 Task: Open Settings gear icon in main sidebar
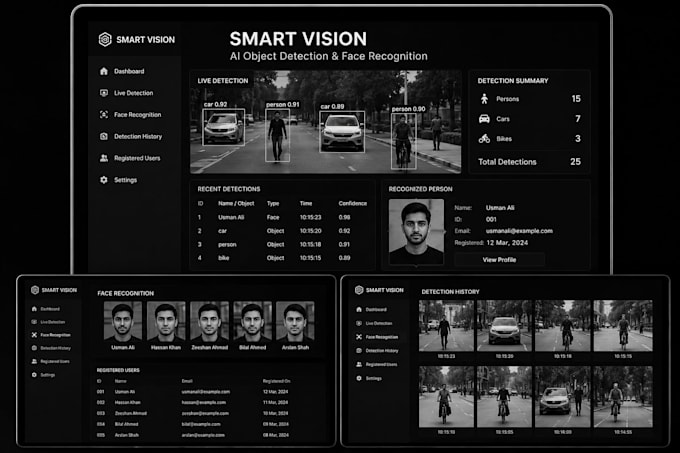click(104, 179)
